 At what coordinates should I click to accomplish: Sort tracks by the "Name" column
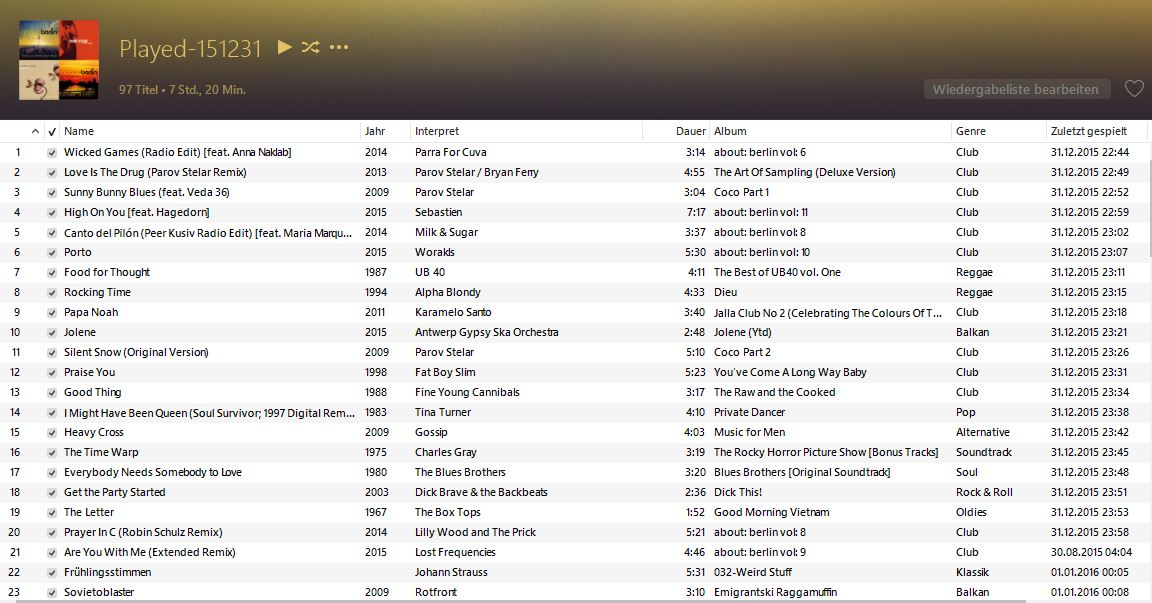79,131
